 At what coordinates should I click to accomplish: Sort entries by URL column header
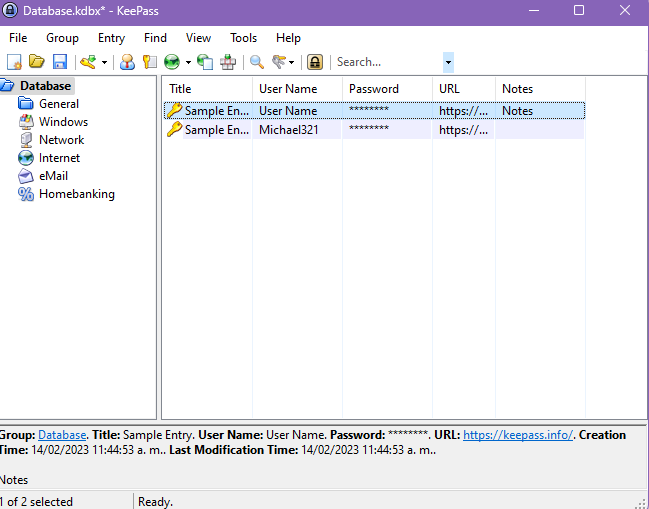[464, 89]
